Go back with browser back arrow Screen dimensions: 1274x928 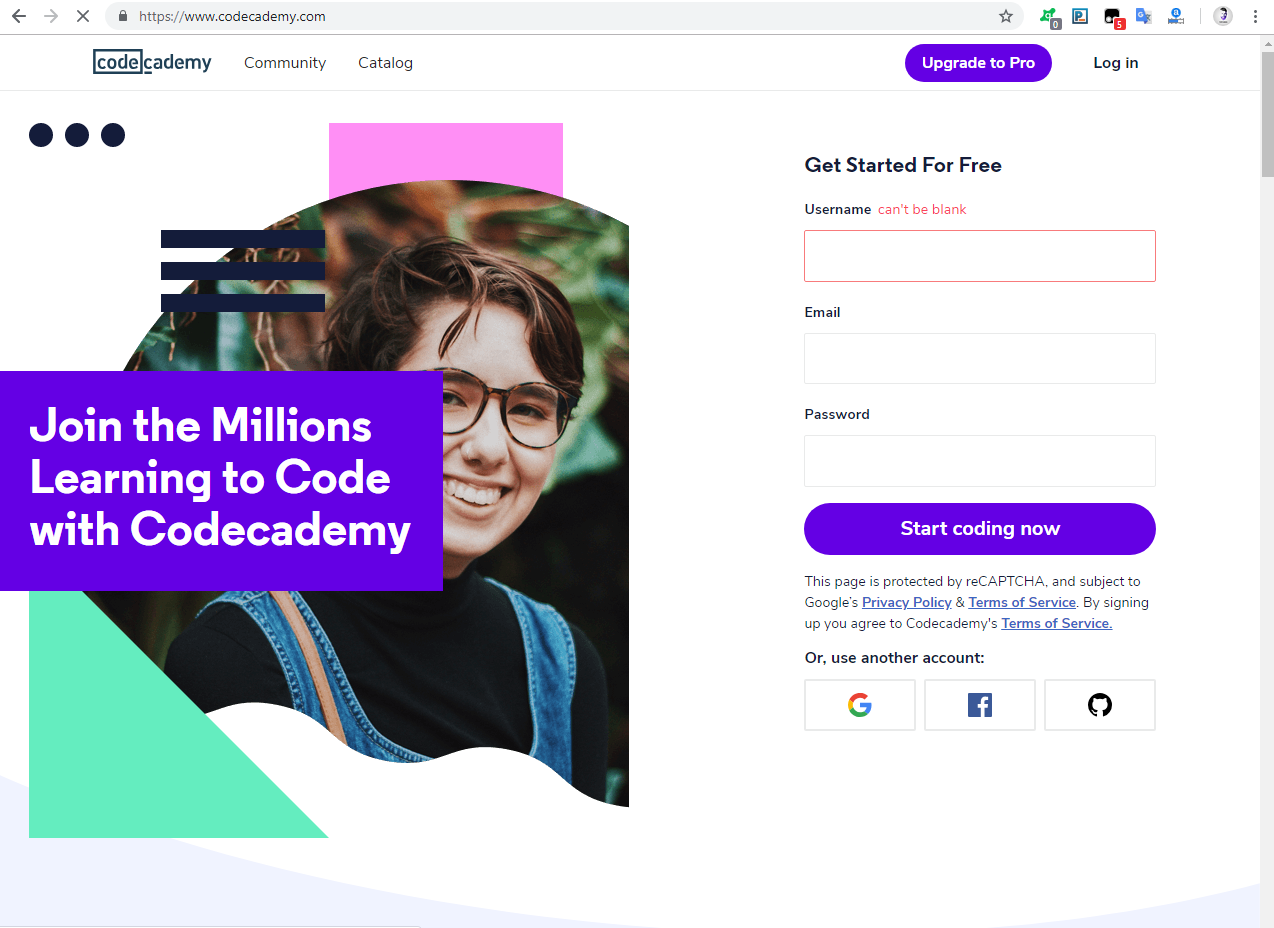tap(18, 16)
